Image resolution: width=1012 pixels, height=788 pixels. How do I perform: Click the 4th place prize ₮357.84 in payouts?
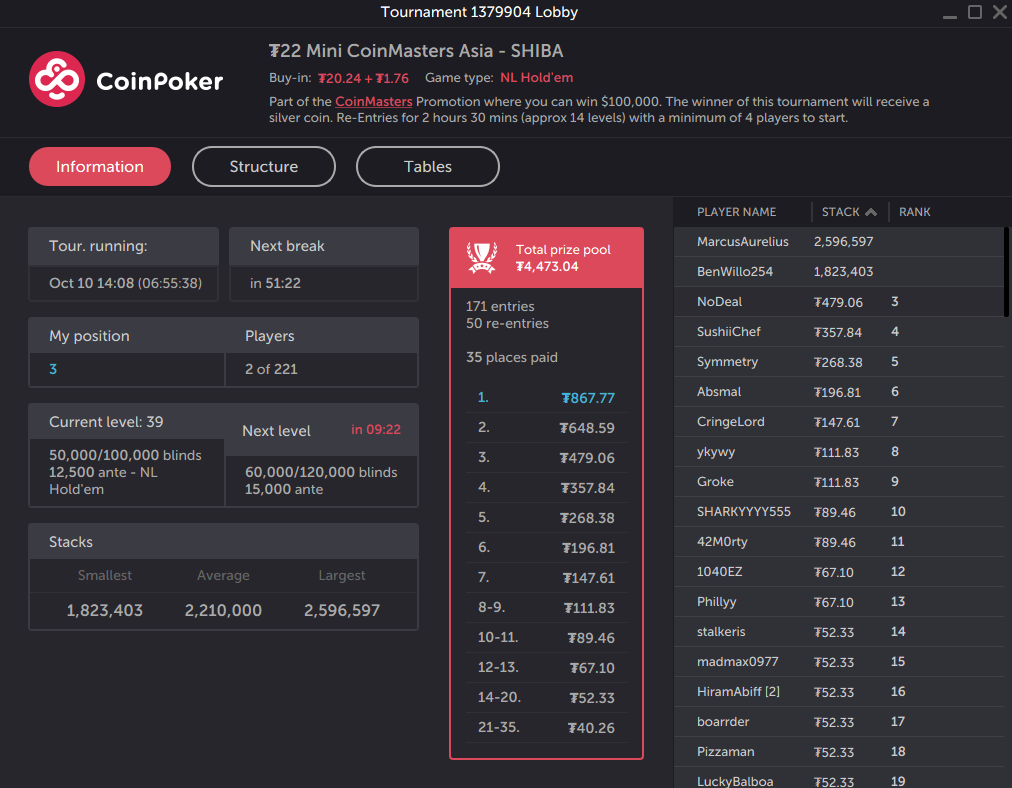[x=587, y=488]
